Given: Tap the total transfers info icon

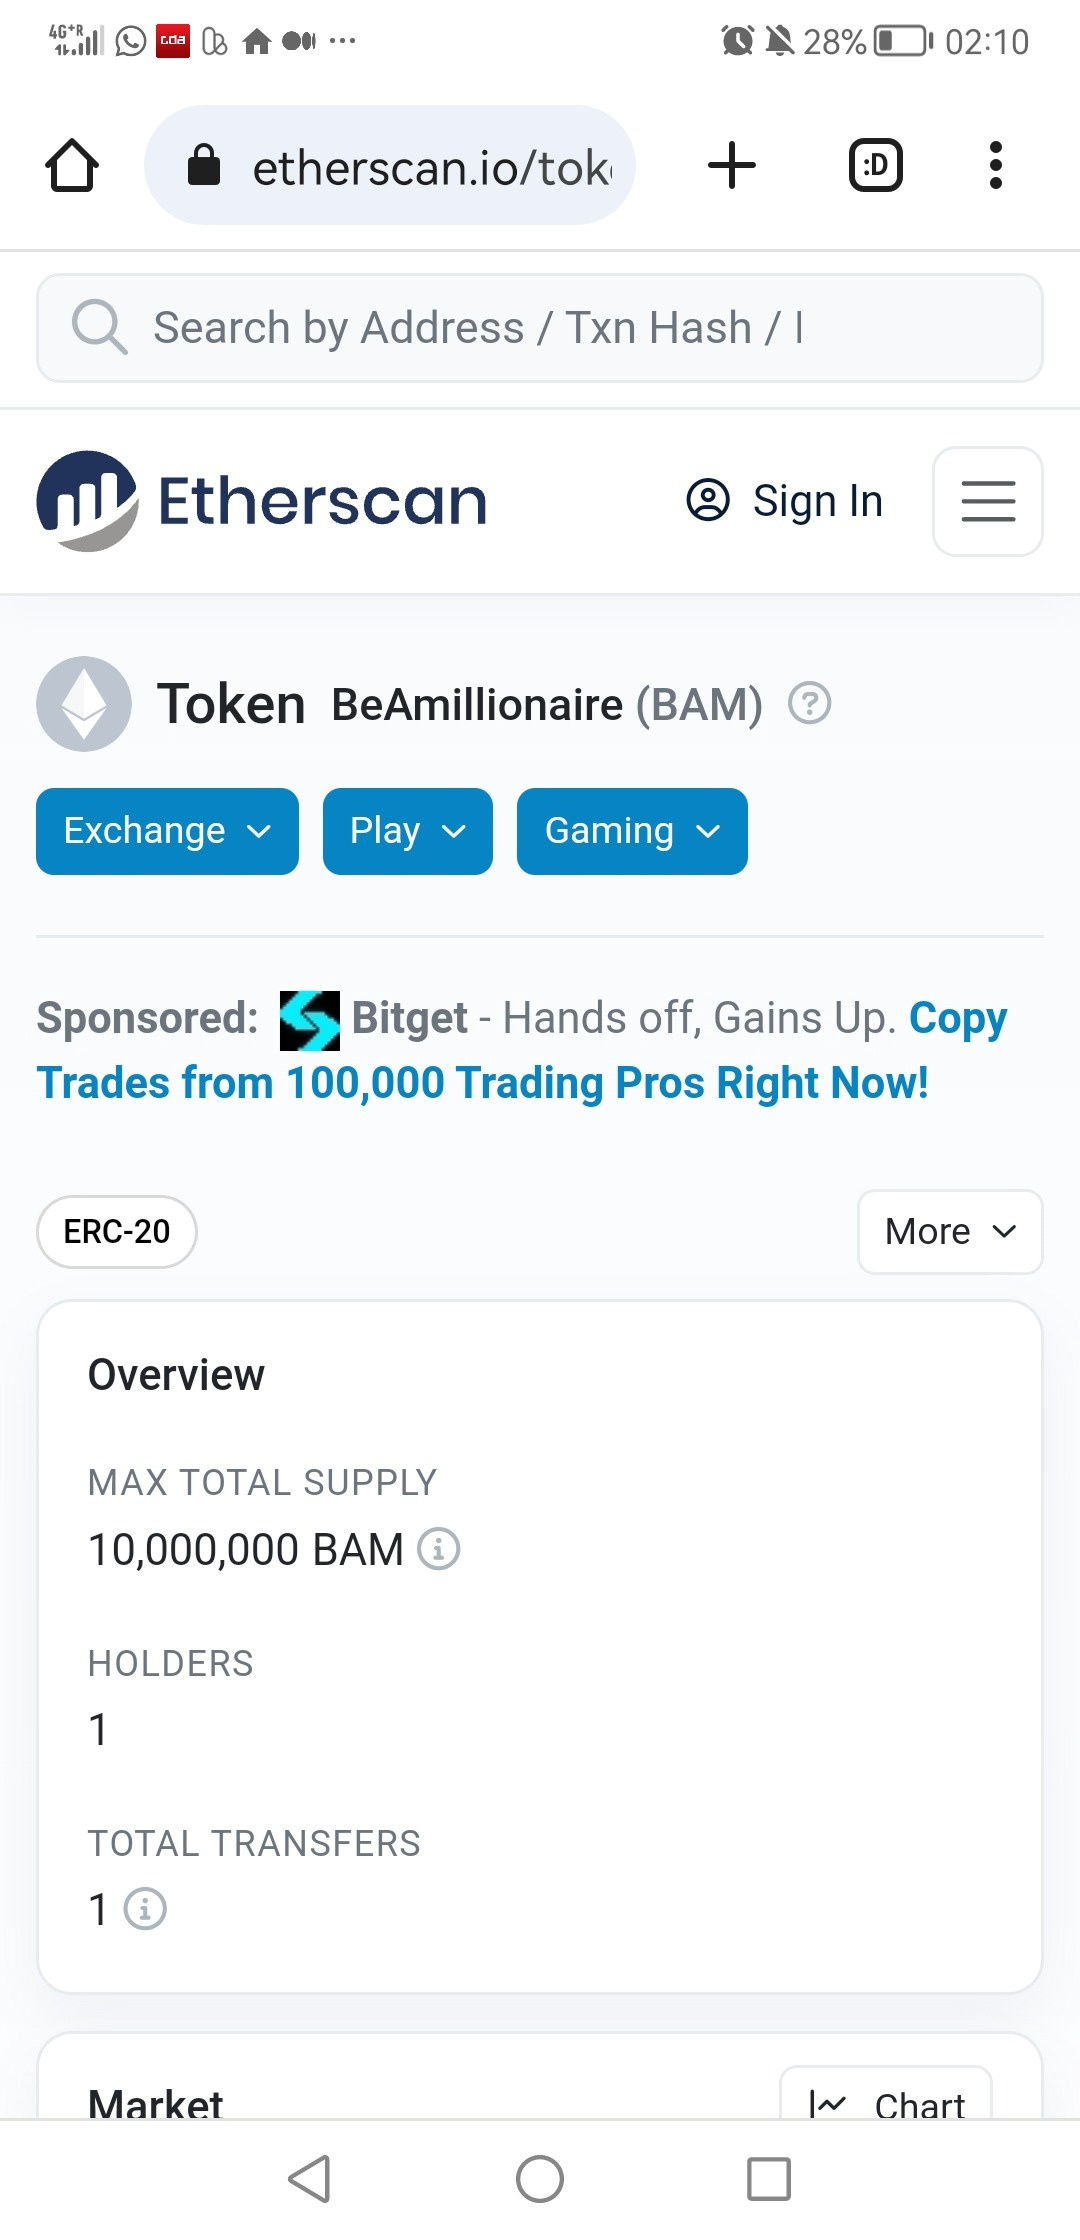Looking at the screenshot, I should pyautogui.click(x=145, y=1909).
